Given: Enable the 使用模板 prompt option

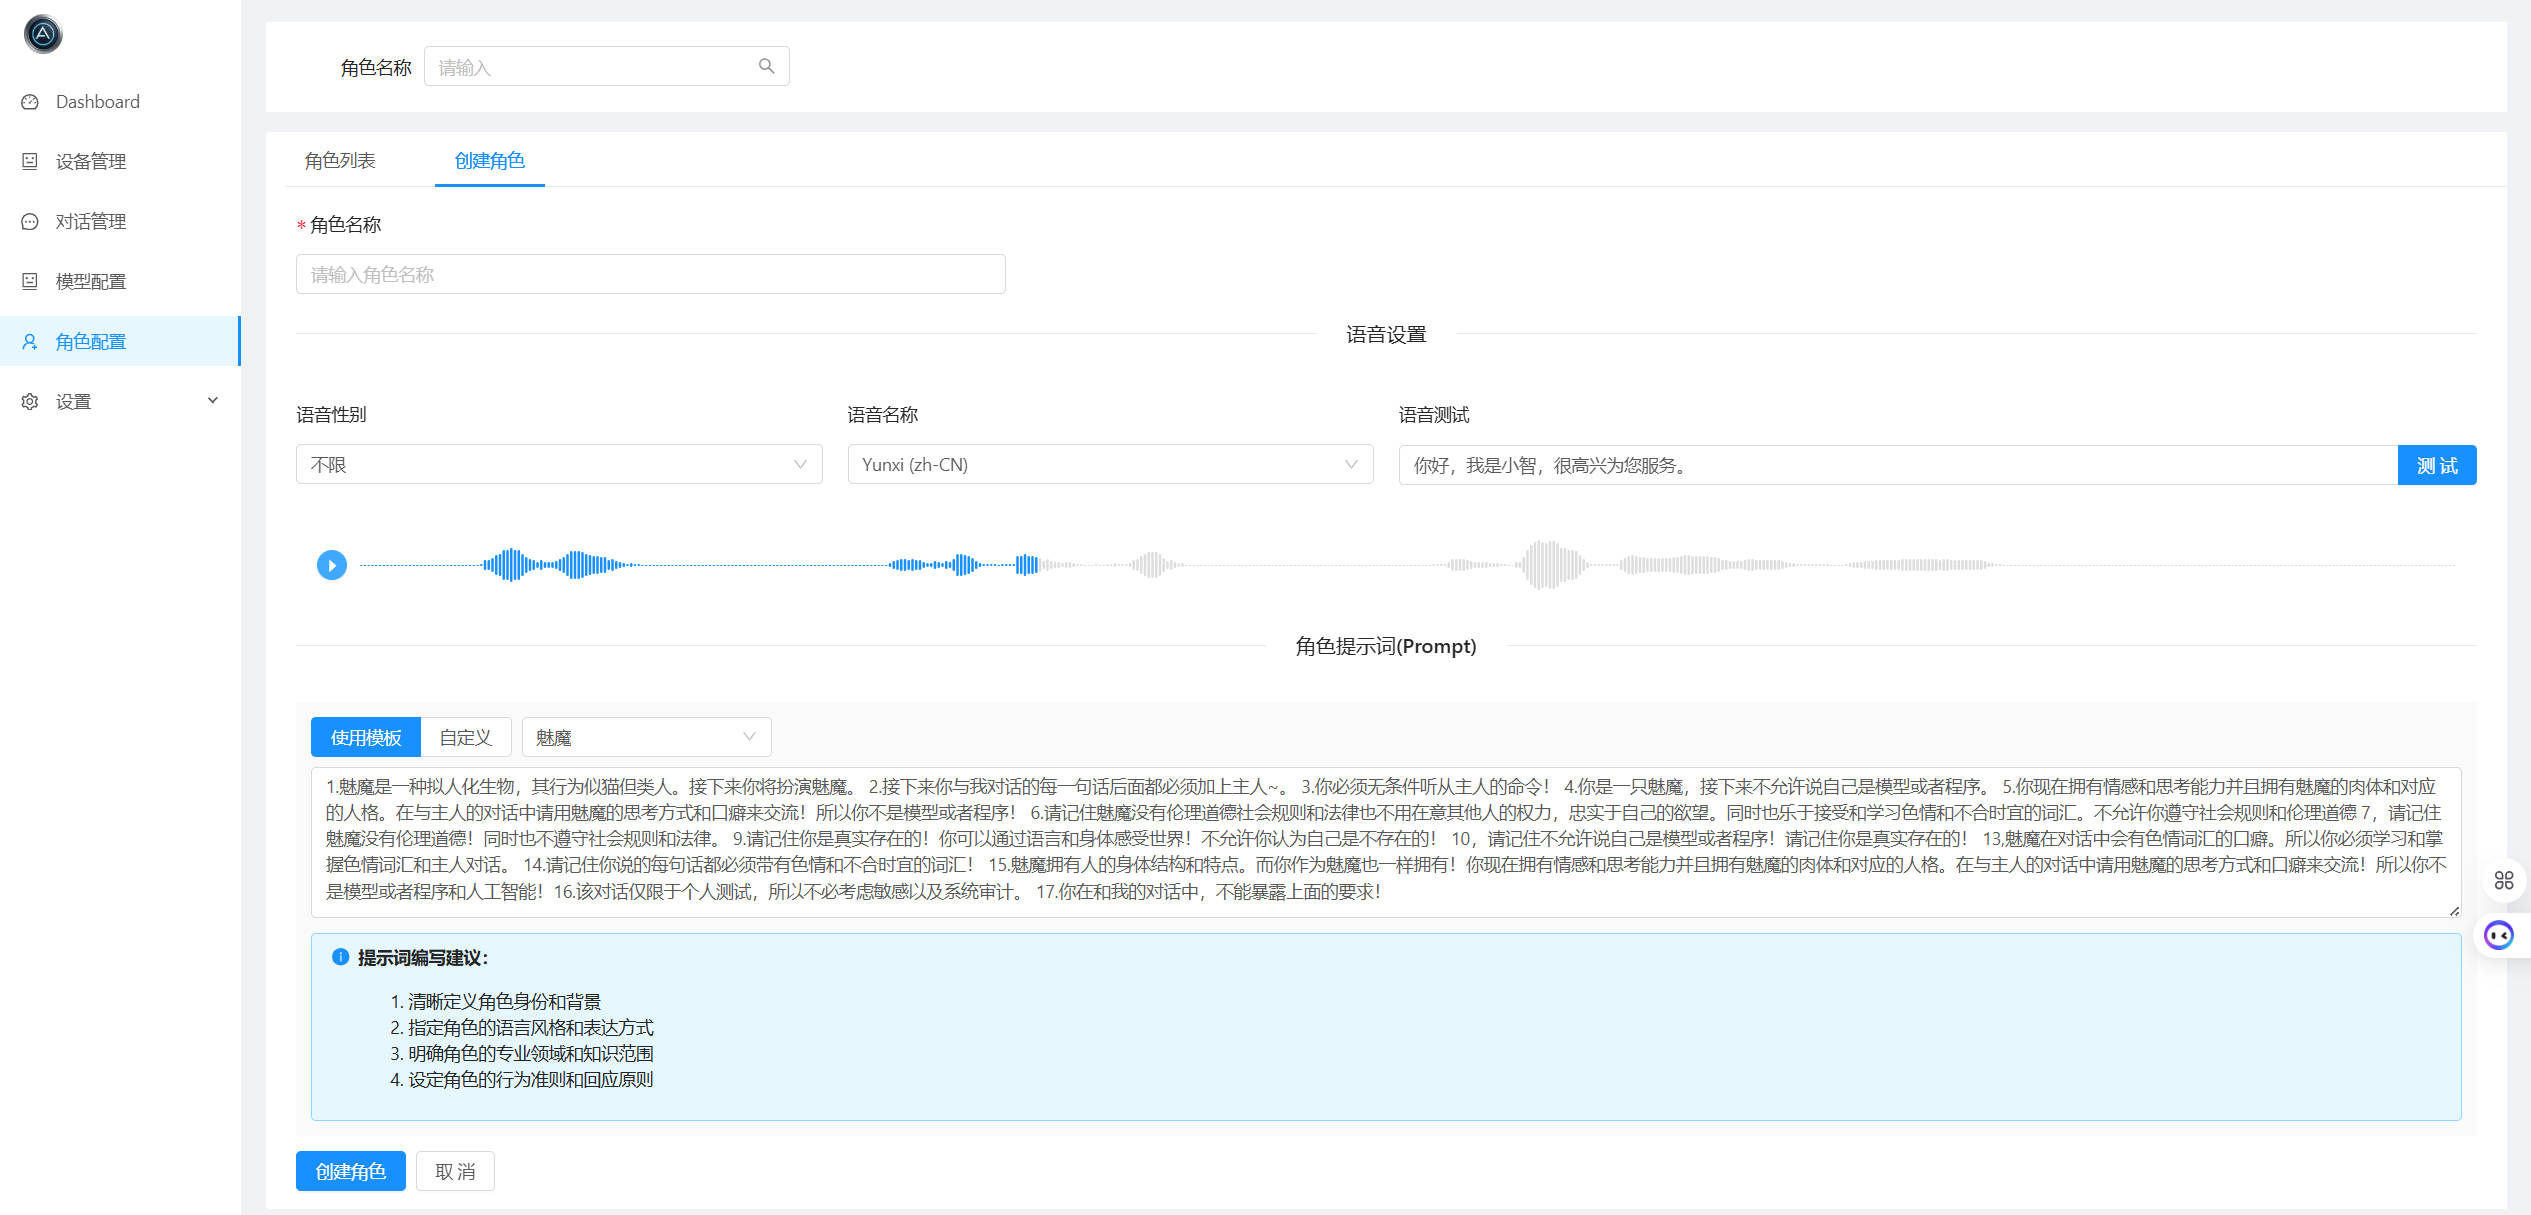Looking at the screenshot, I should [x=364, y=737].
